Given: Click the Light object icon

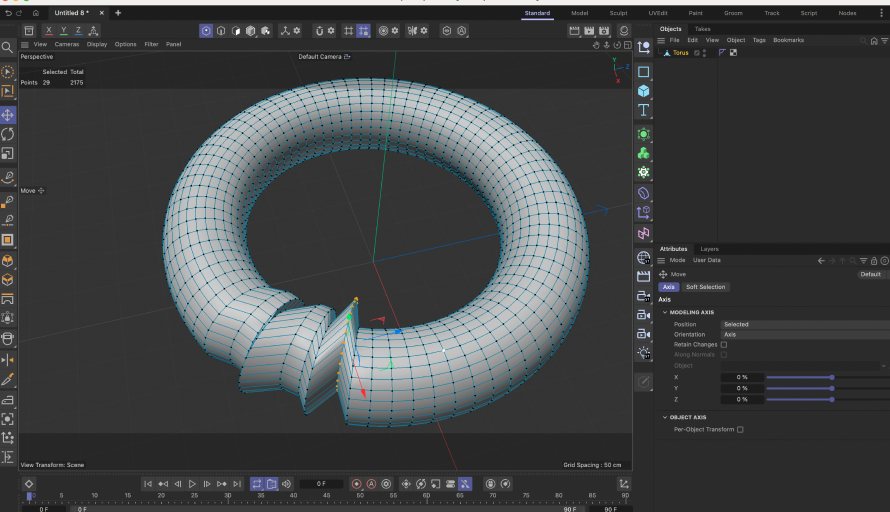Looking at the screenshot, I should point(644,353).
